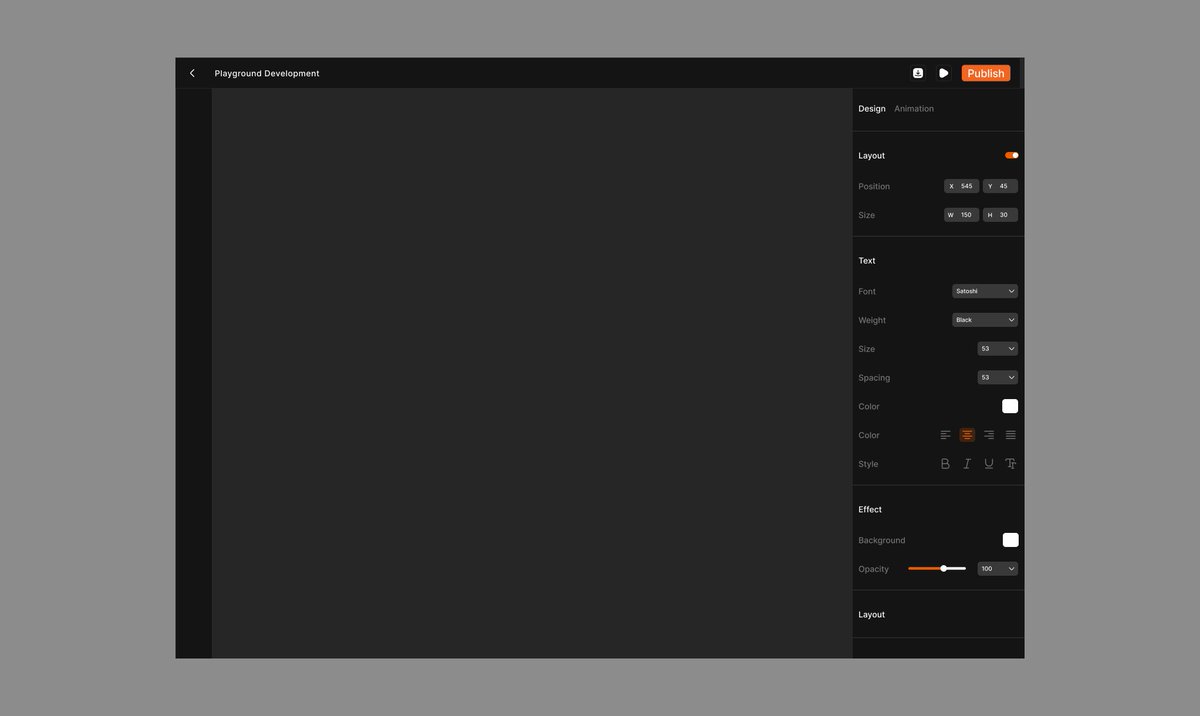Click the Text section heading

(x=867, y=261)
